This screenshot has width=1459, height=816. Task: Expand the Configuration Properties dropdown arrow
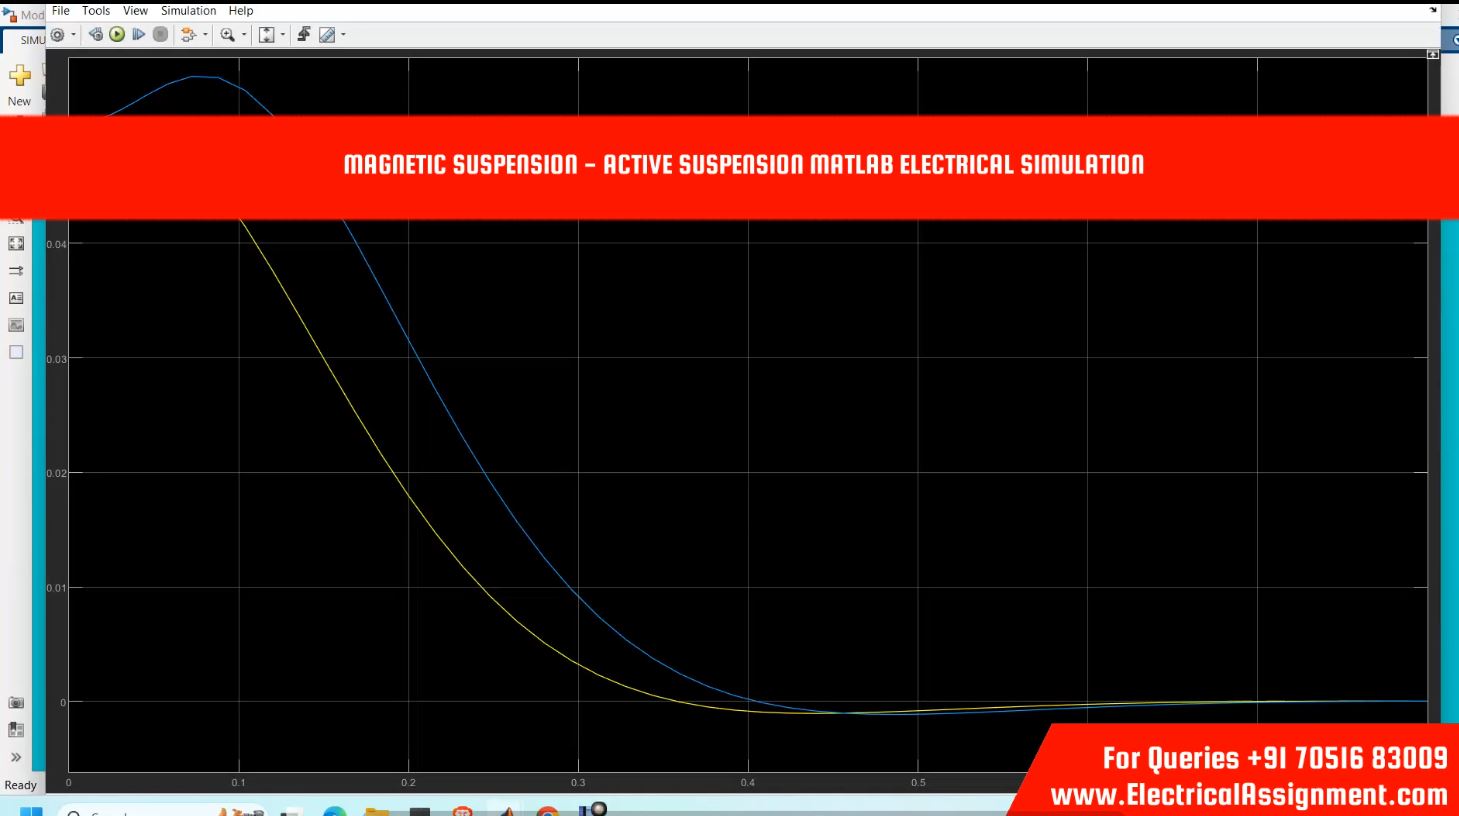click(73, 35)
